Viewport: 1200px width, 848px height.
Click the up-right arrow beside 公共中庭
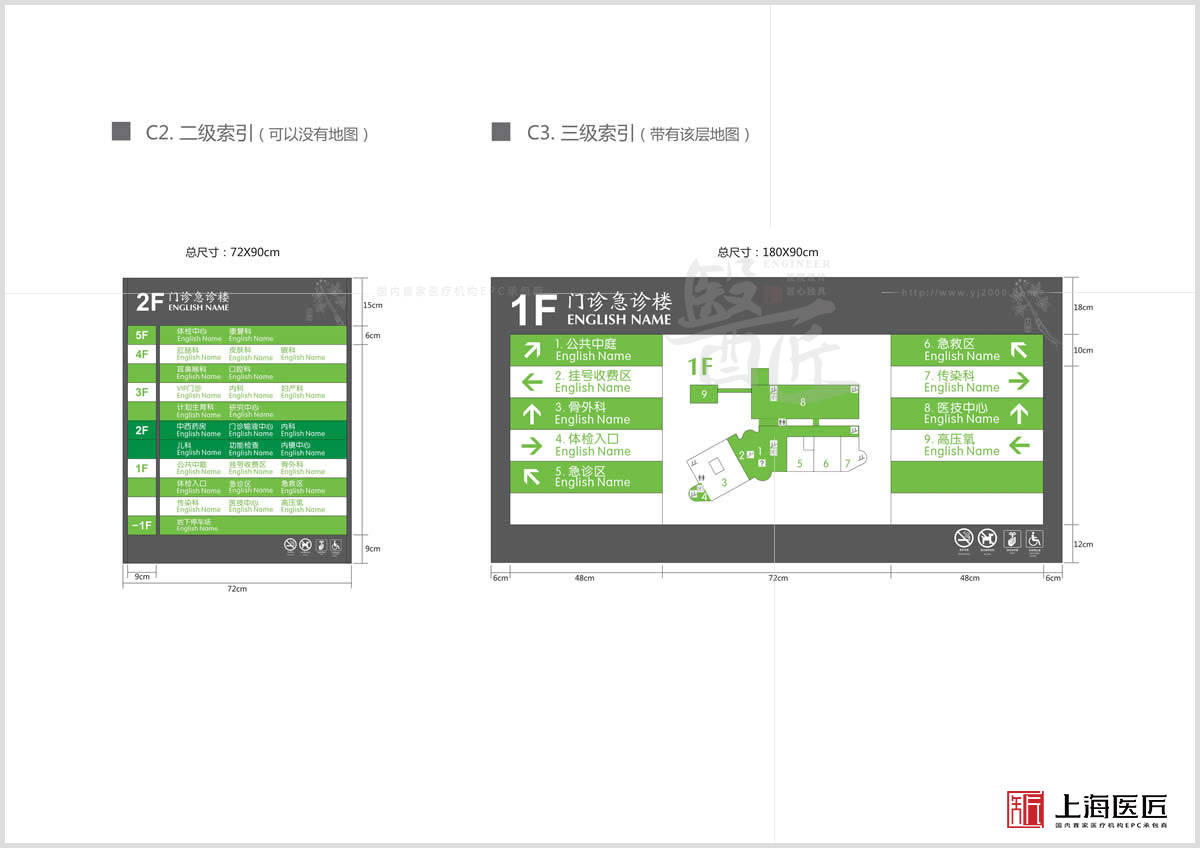532,349
